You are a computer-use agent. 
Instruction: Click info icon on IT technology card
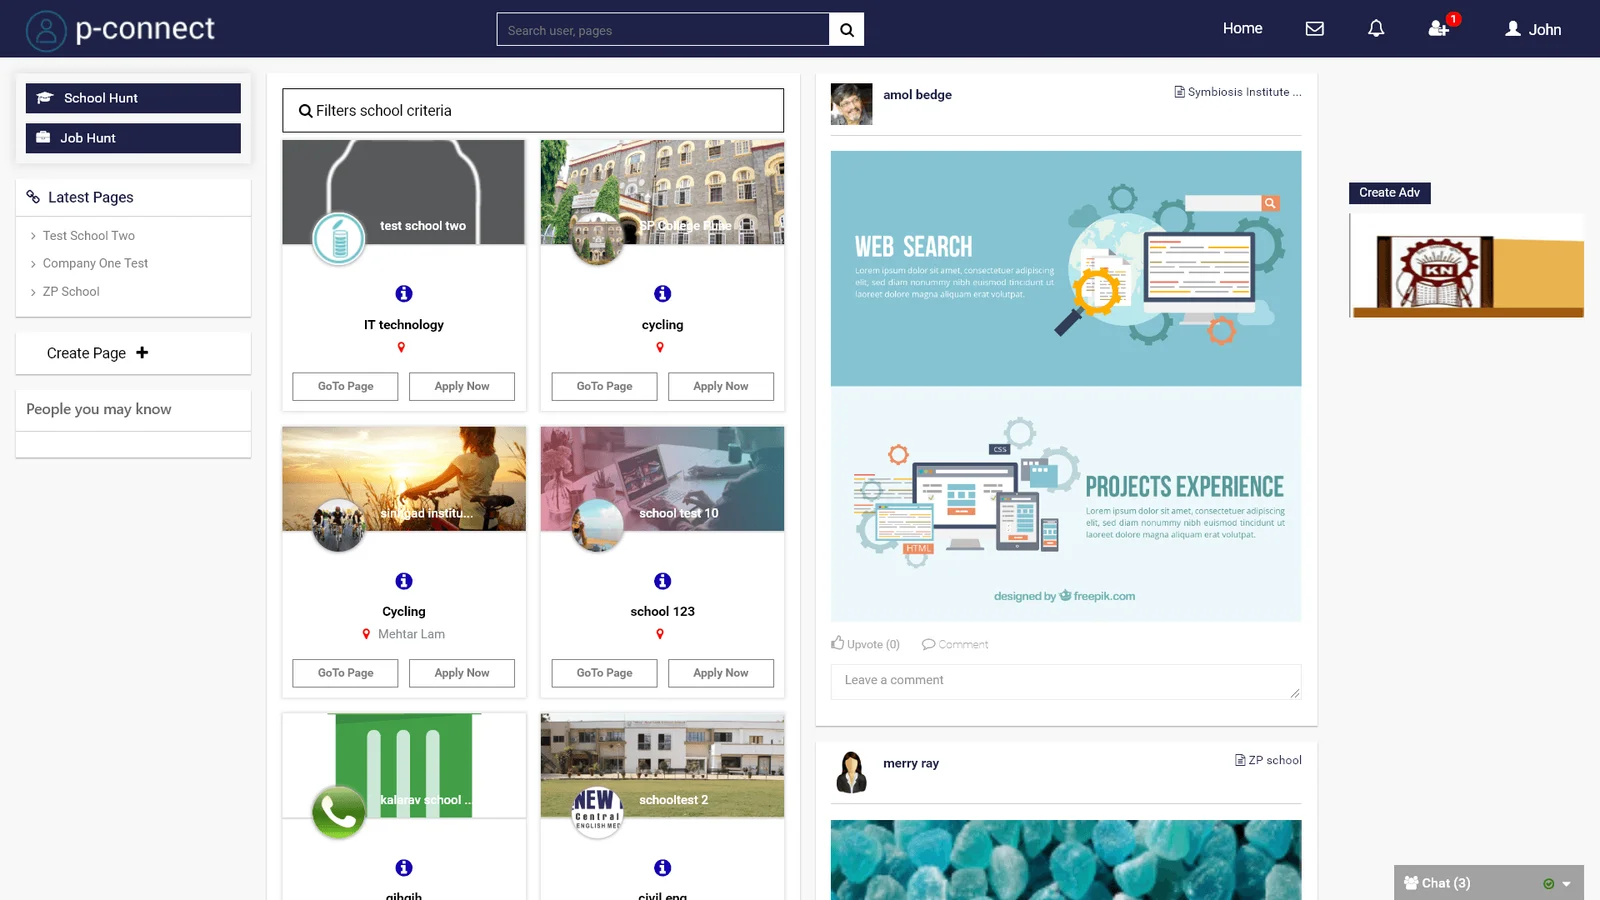click(404, 294)
